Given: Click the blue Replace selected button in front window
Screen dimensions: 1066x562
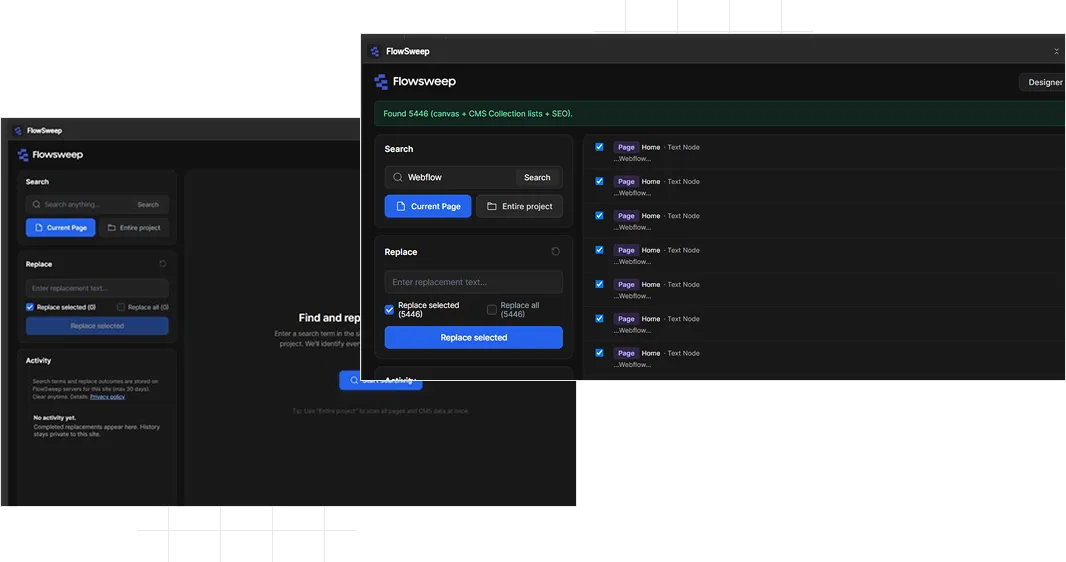Looking at the screenshot, I should coord(474,338).
